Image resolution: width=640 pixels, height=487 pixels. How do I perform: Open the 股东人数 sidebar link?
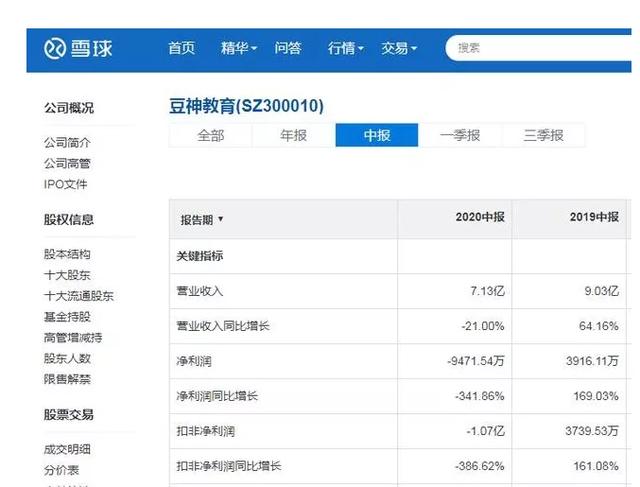point(67,358)
